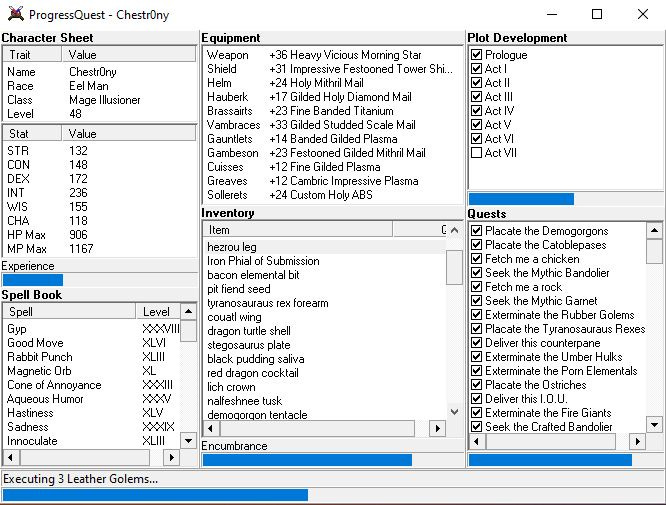The width and height of the screenshot is (666, 505).
Task: Select the Sollerets equipment row
Action: (332, 195)
